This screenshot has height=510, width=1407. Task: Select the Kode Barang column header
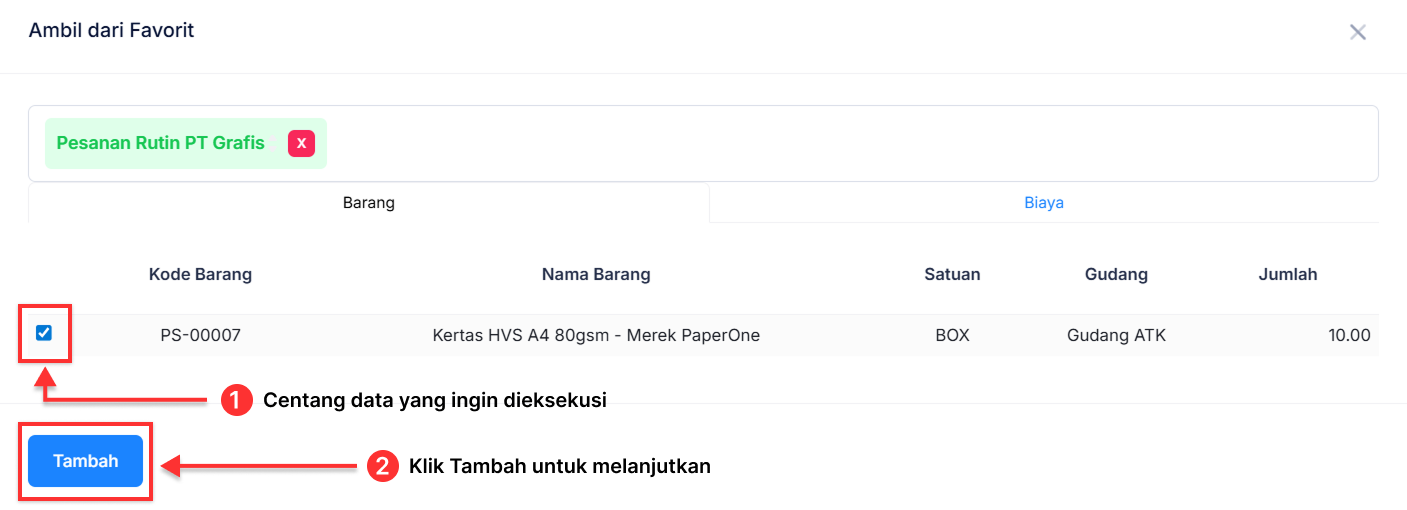pos(200,274)
